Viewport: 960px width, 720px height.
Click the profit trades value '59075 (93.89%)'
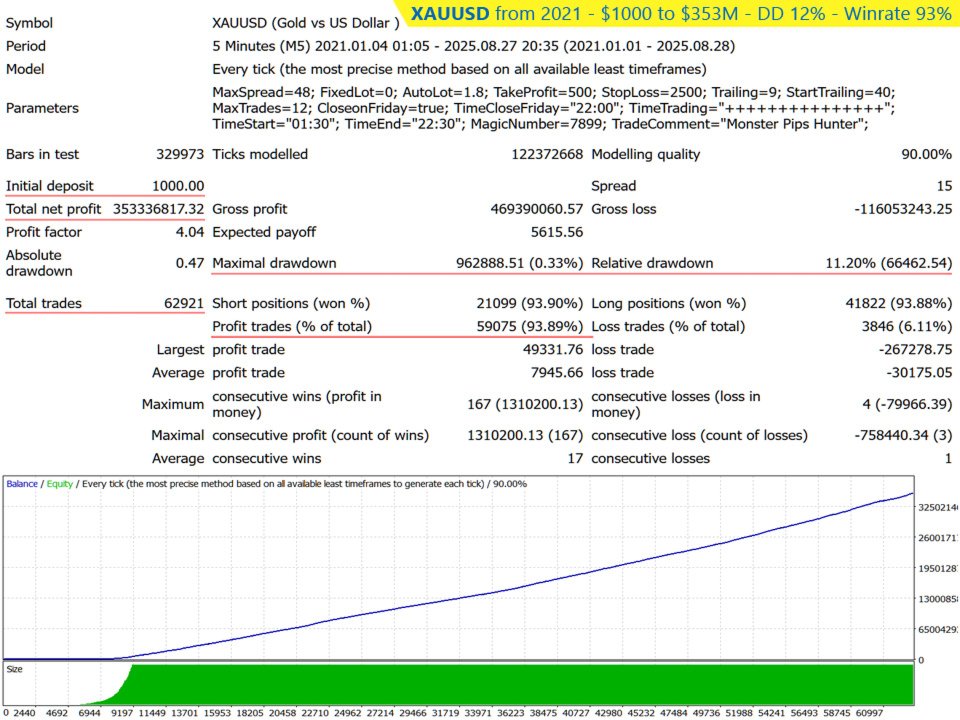530,327
